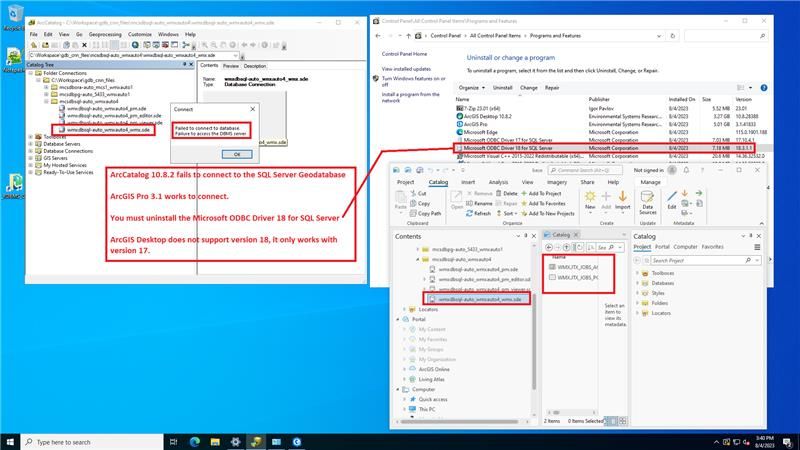Switch Catalog pane to Favorites tab

tap(712, 247)
